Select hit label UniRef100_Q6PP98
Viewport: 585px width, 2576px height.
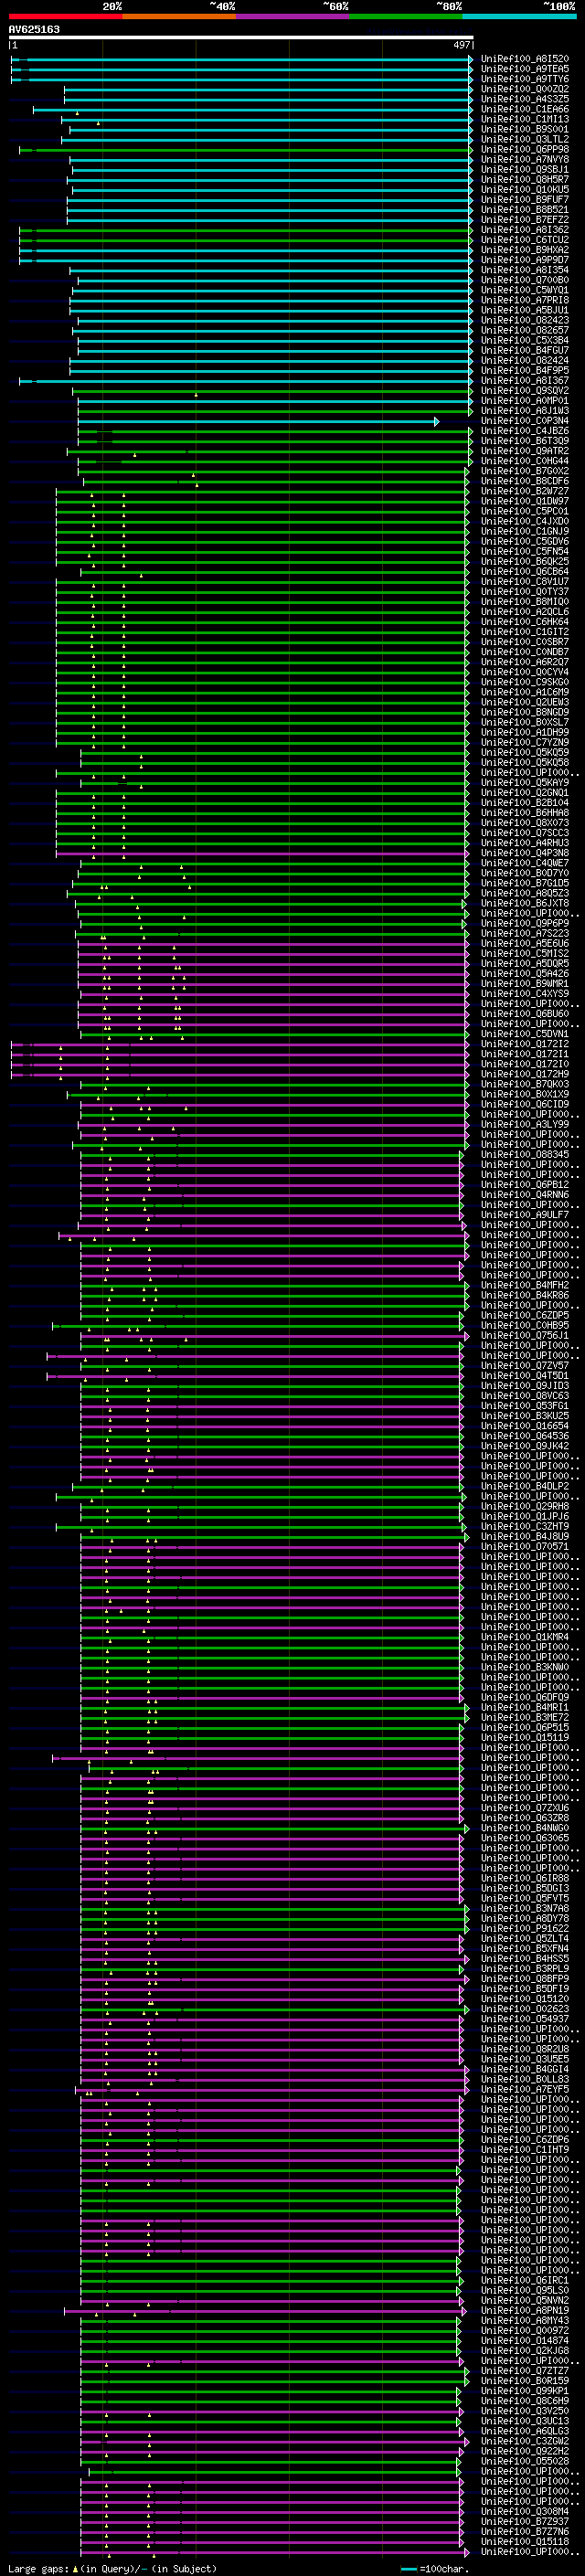(x=525, y=149)
